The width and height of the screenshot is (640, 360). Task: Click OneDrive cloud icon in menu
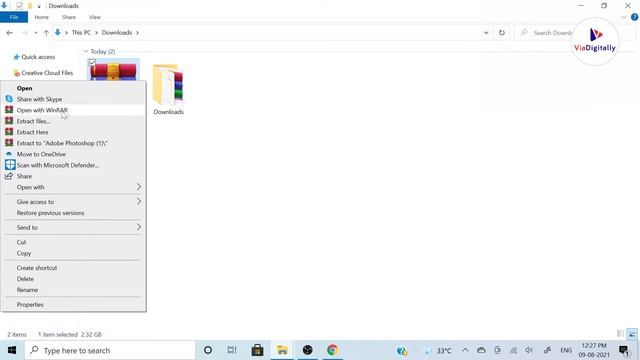tap(9, 154)
